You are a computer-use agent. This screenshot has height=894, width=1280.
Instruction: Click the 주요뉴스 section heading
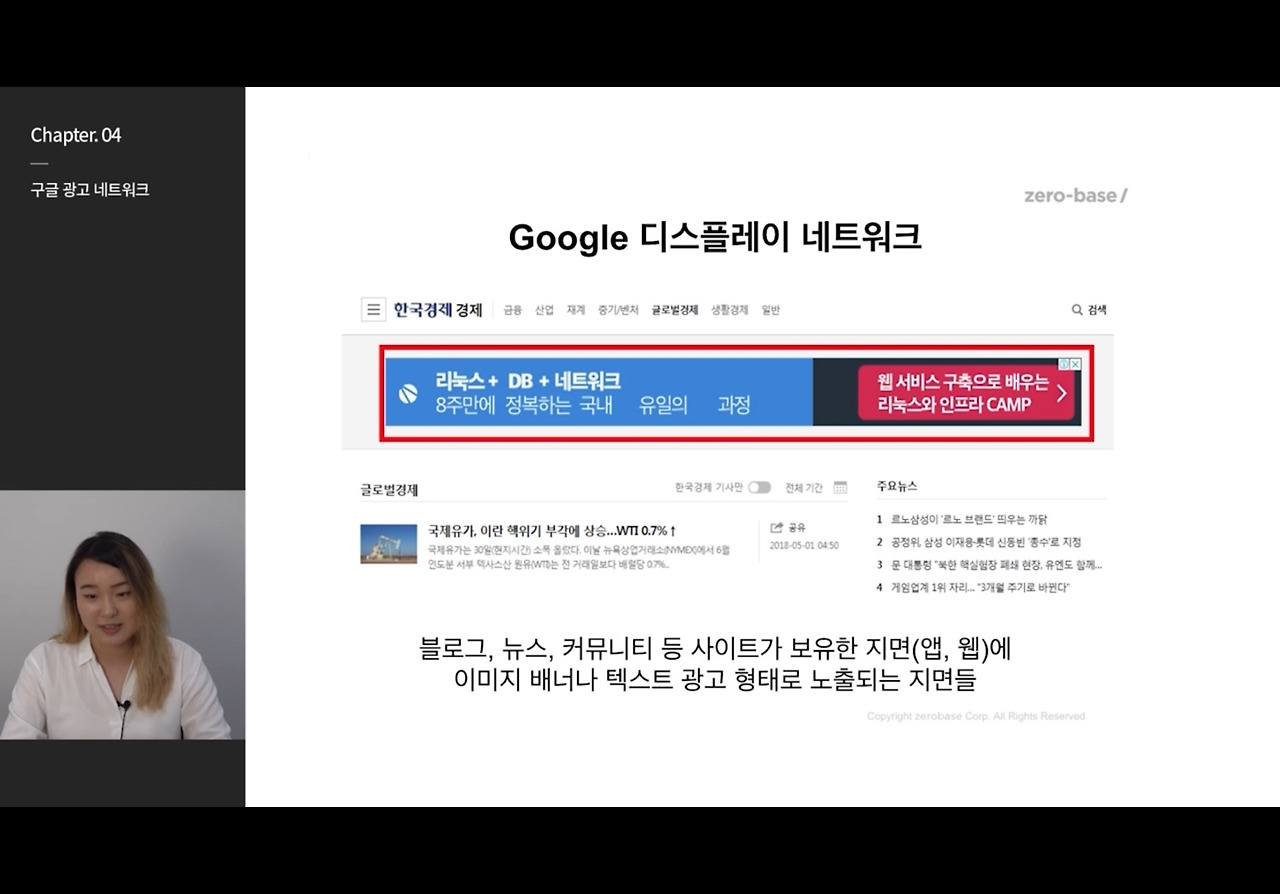pos(897,486)
